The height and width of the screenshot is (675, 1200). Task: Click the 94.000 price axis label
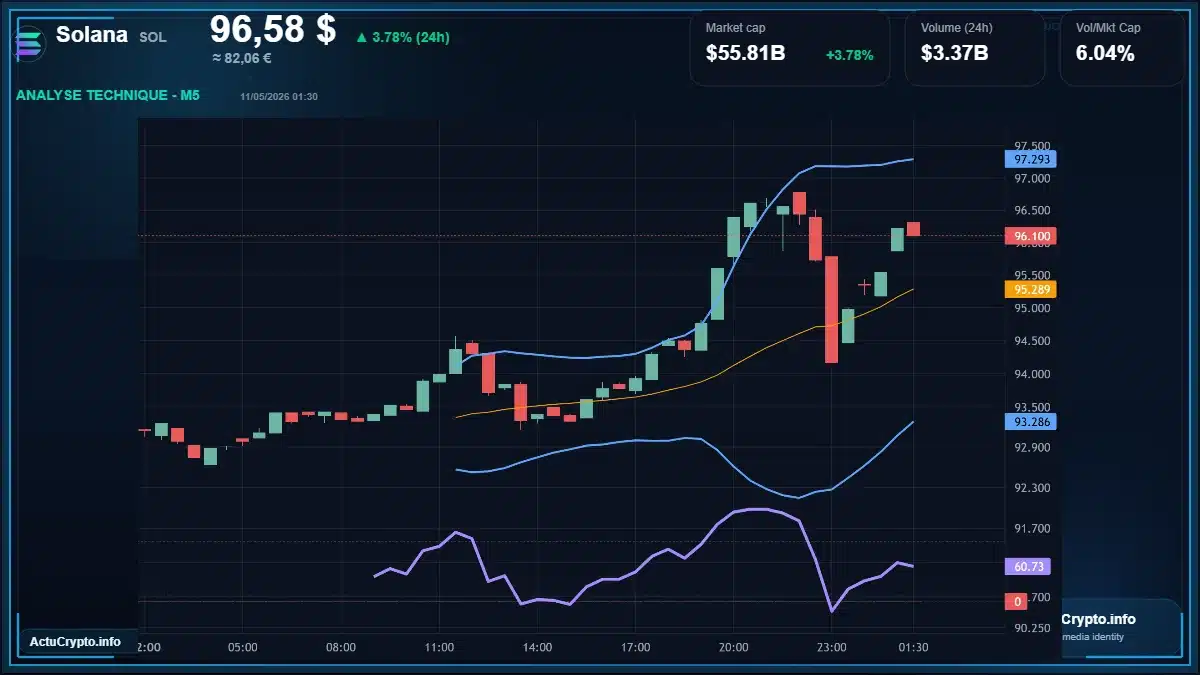[x=1032, y=374]
